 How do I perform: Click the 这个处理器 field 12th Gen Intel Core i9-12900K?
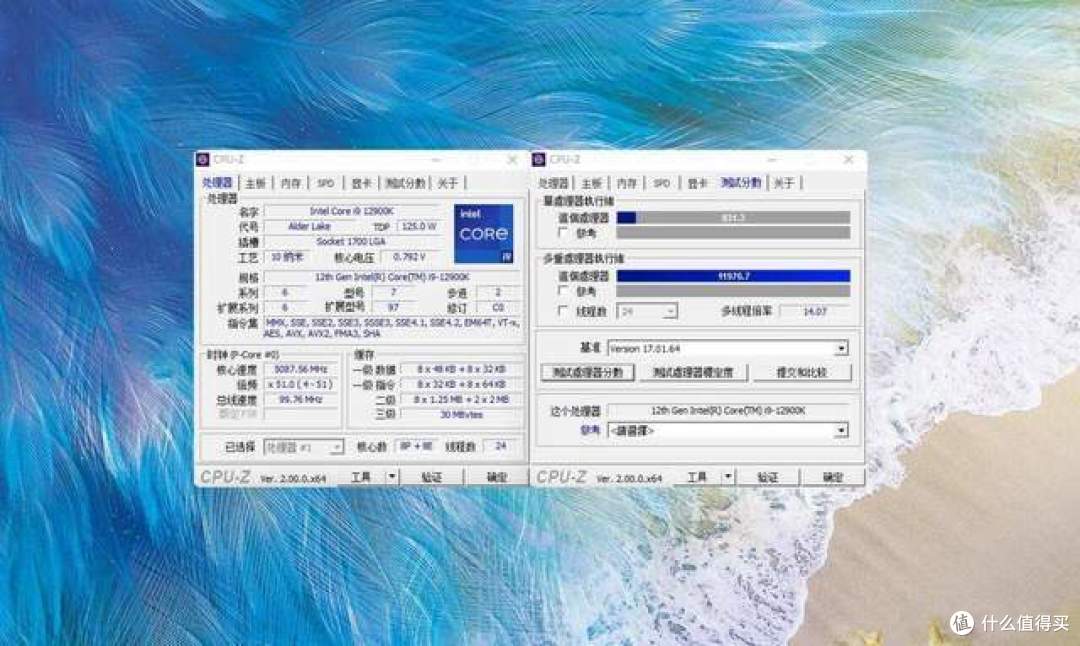click(x=728, y=410)
